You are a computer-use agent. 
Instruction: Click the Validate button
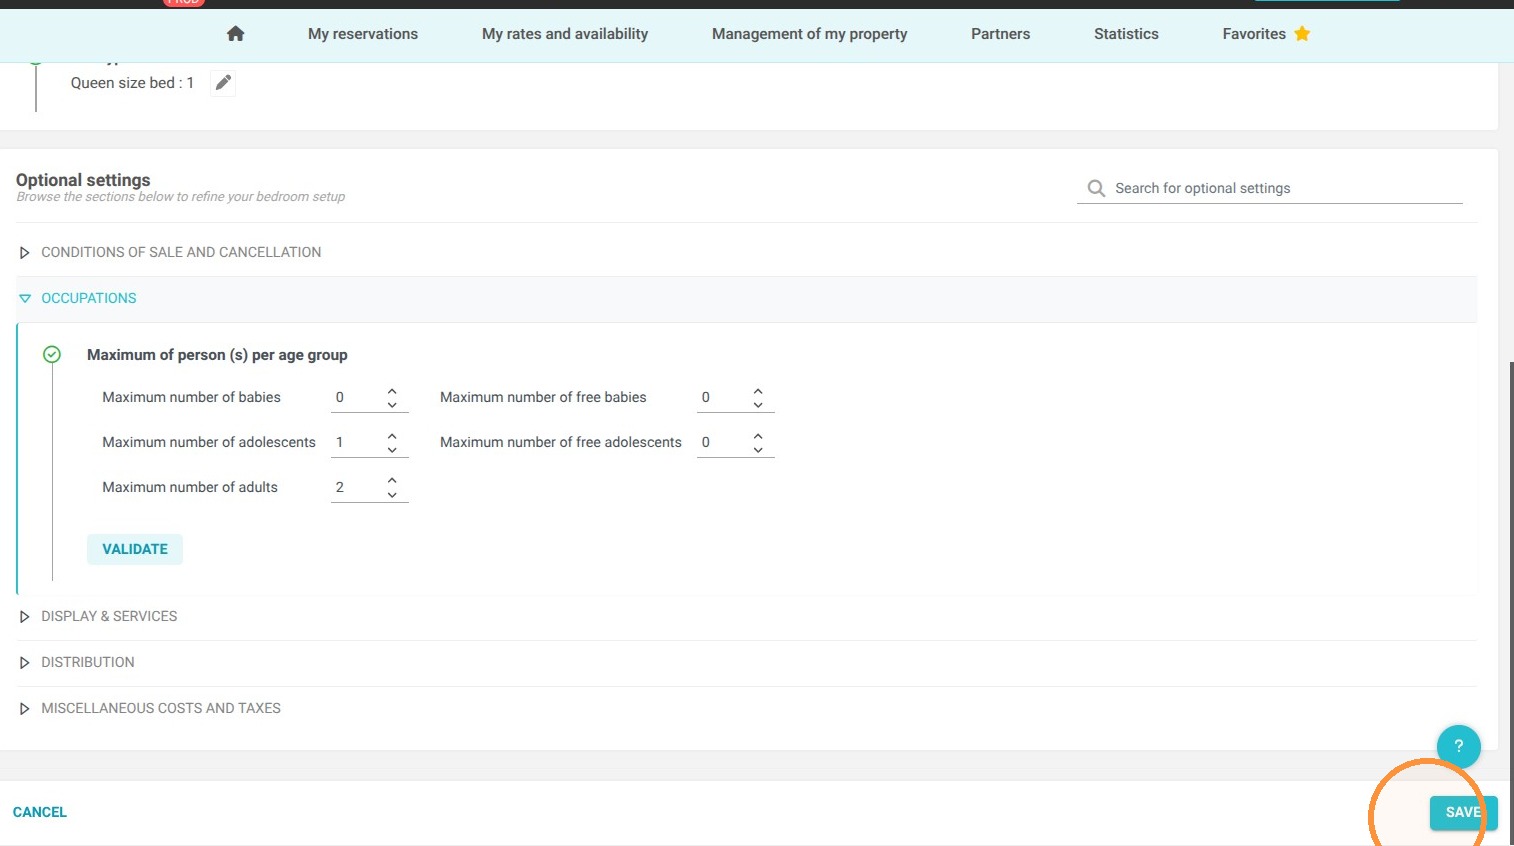coord(135,549)
